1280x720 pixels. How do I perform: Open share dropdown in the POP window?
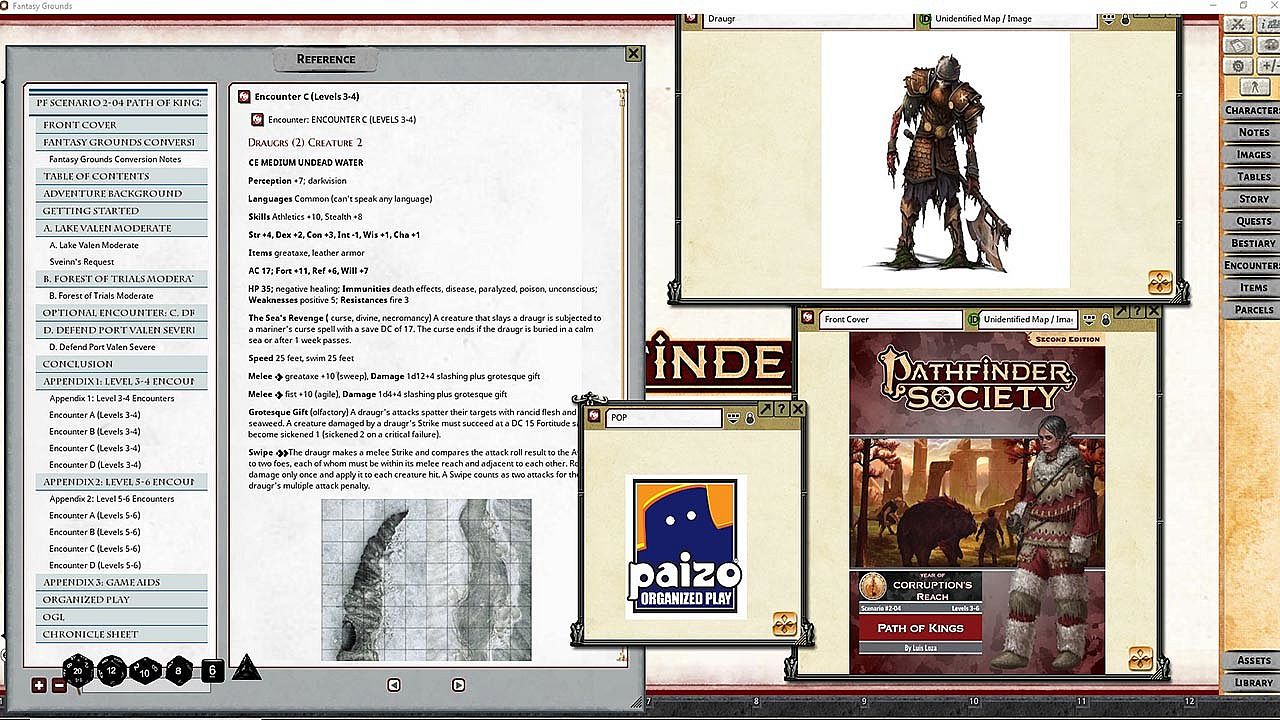[x=733, y=418]
